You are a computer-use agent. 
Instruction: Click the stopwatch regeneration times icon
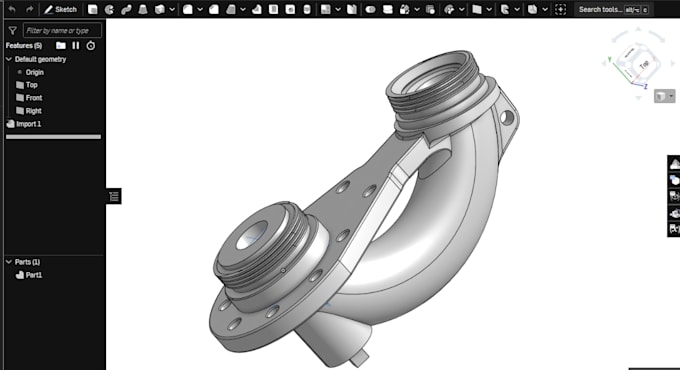91,46
